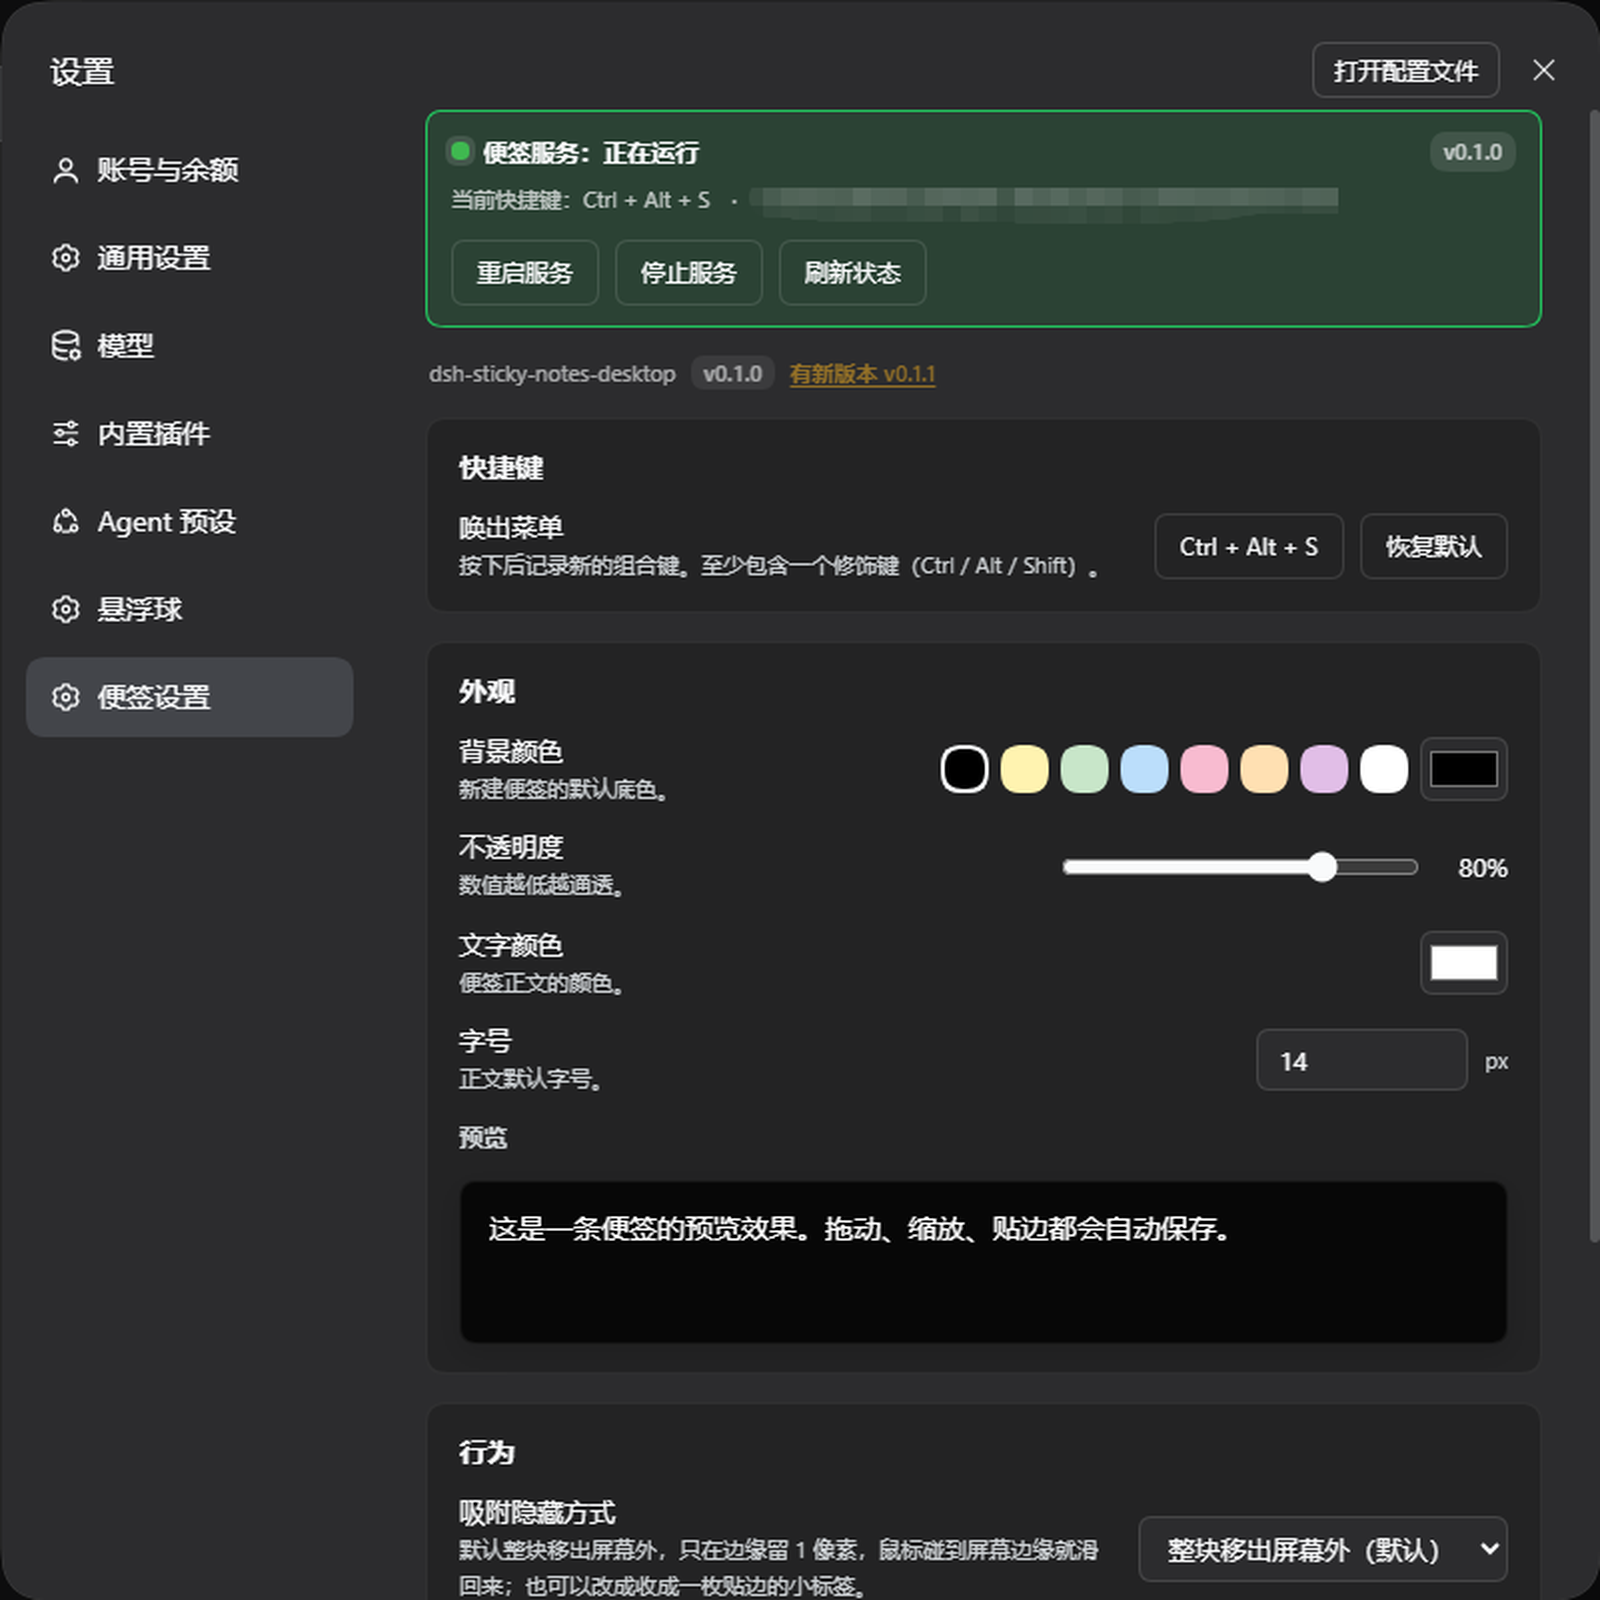Click the database icon beside 模型
This screenshot has height=1600, width=1600.
pyautogui.click(x=65, y=346)
